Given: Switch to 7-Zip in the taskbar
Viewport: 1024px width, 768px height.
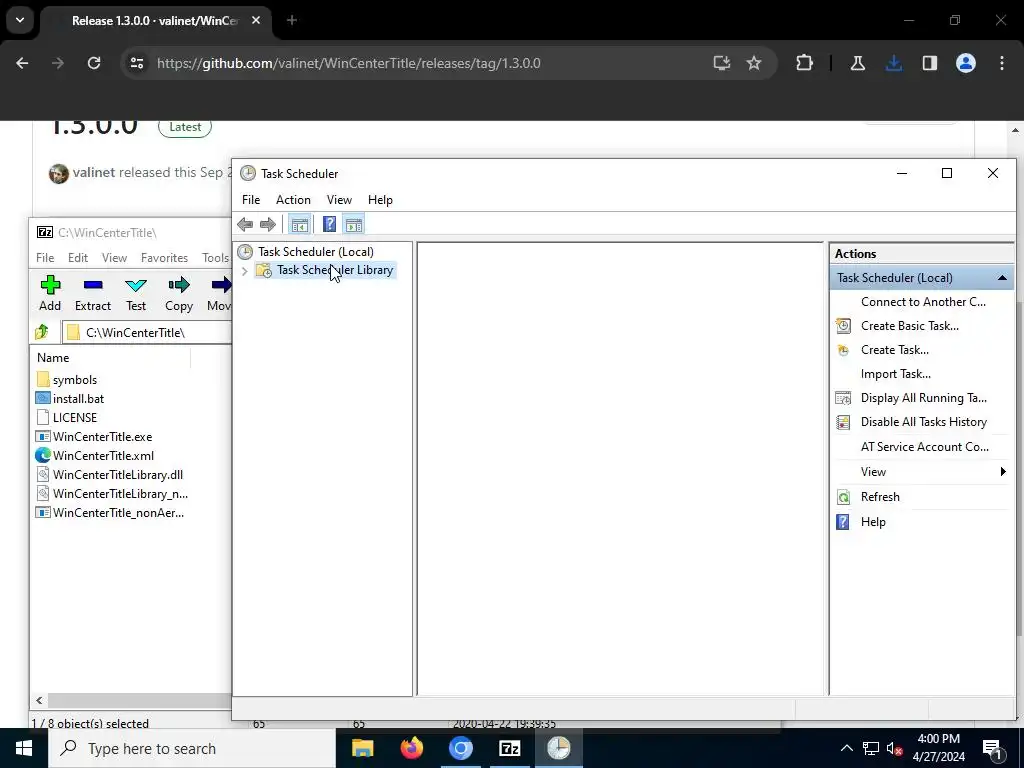Looking at the screenshot, I should click(x=509, y=748).
